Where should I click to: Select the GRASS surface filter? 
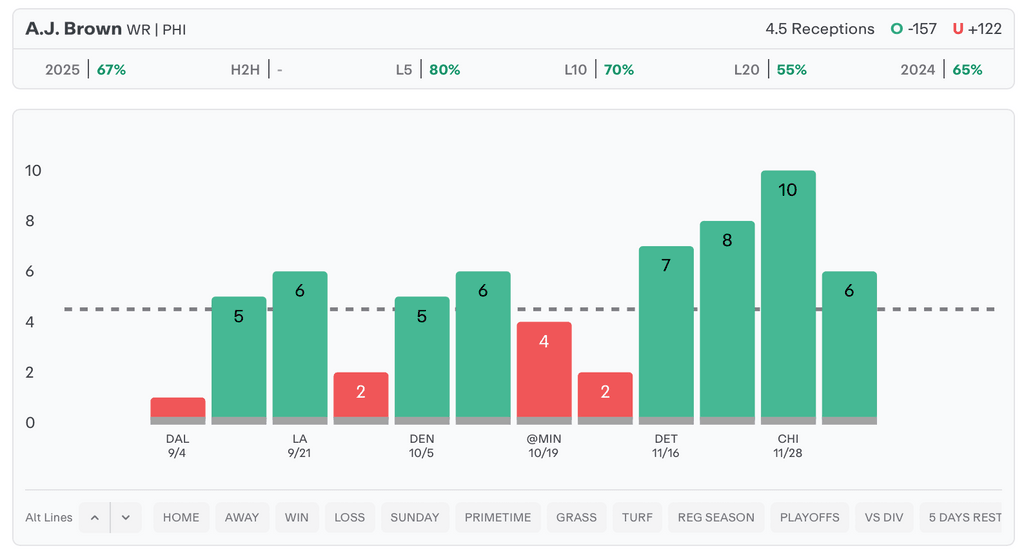click(576, 517)
